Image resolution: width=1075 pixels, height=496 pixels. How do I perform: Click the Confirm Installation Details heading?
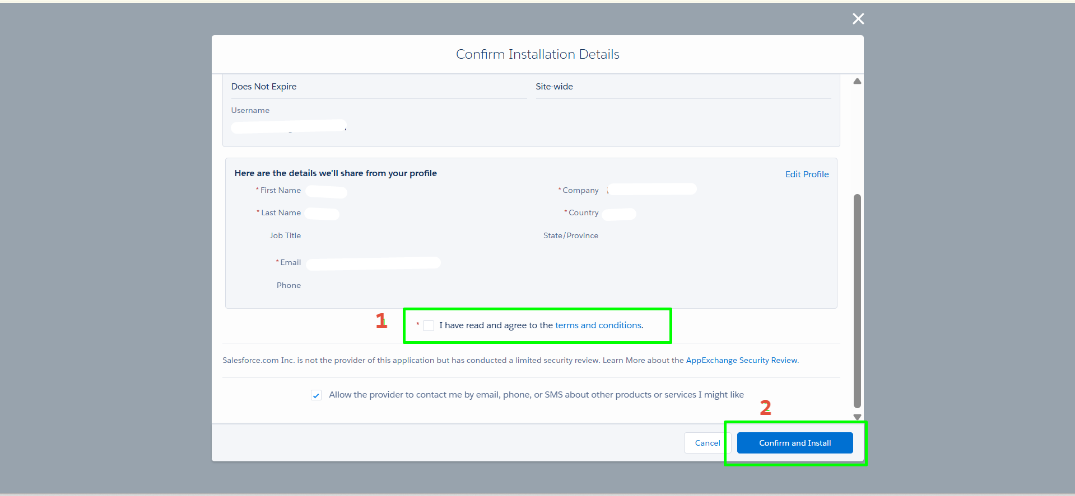click(537, 54)
